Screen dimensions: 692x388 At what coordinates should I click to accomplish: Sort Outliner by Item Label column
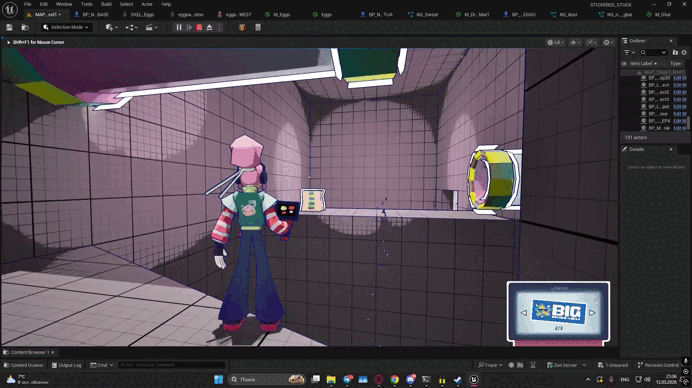point(643,64)
